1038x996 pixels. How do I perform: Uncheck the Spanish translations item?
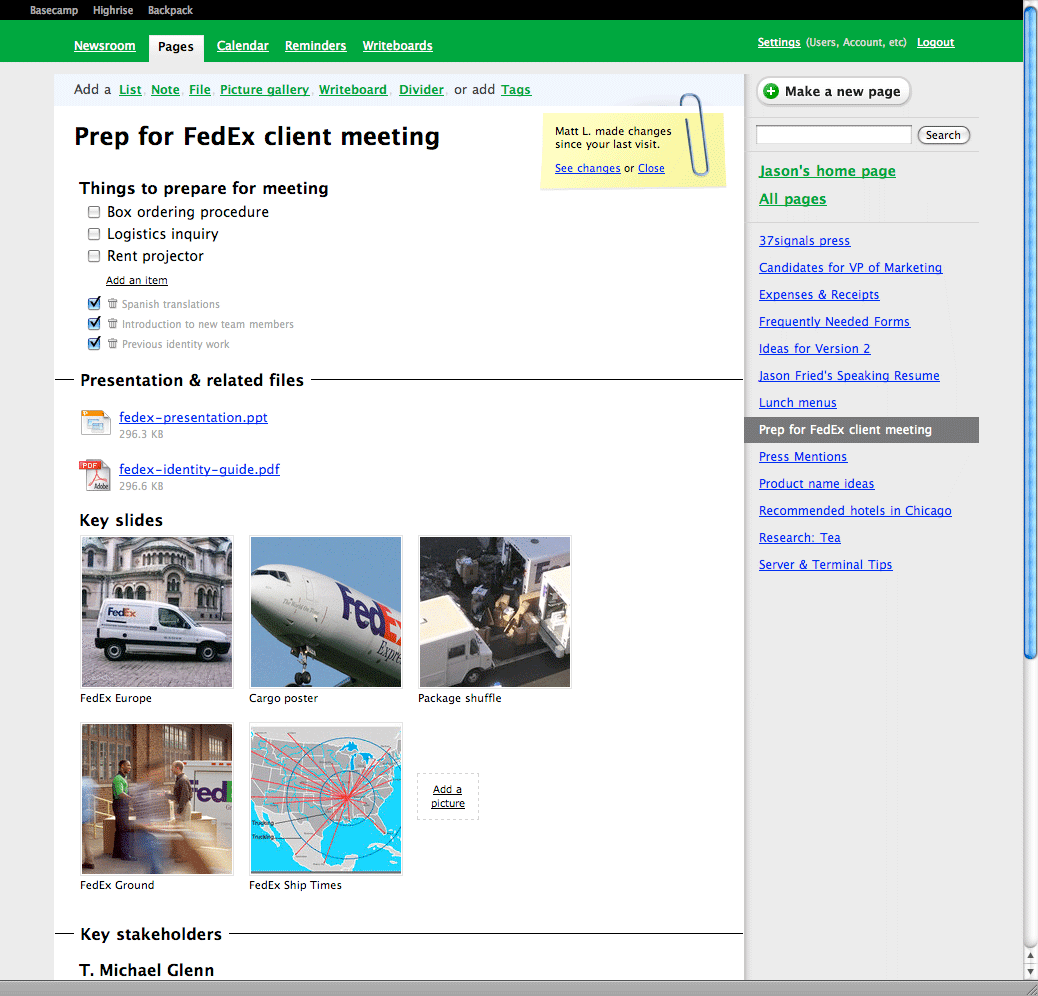(94, 303)
